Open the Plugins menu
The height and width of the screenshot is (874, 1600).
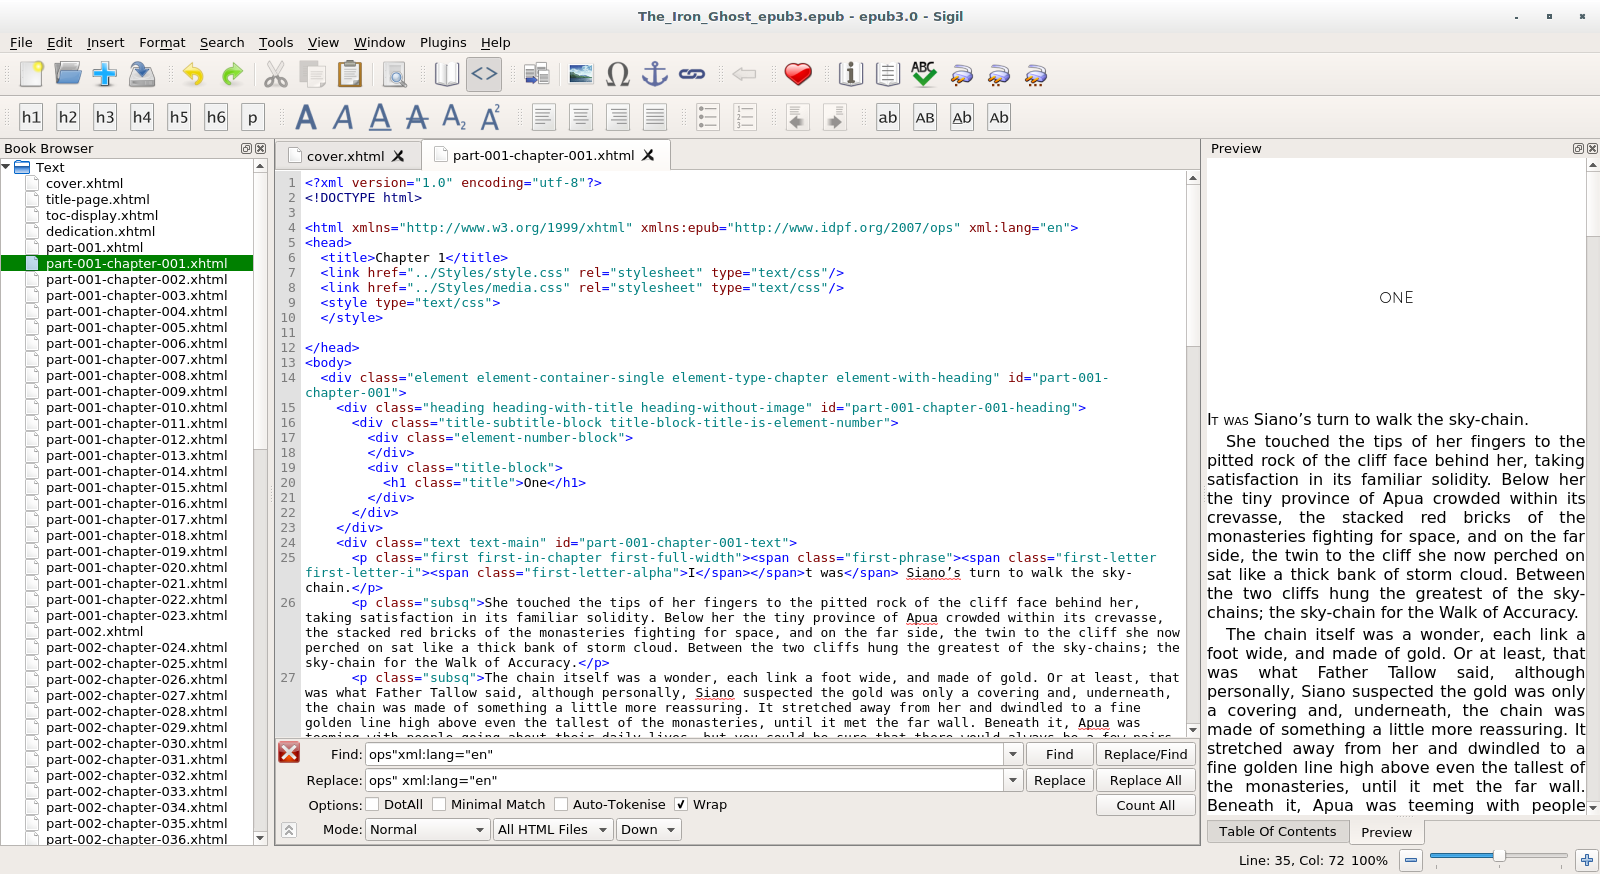[x=443, y=43]
